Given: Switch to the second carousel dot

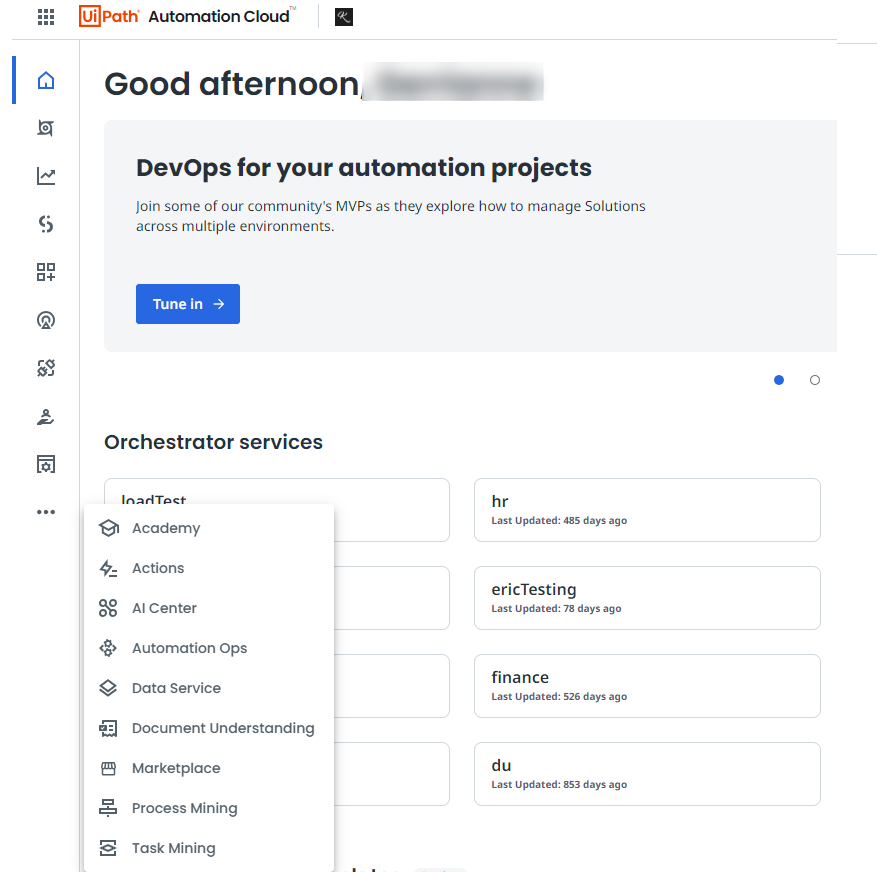Looking at the screenshot, I should (815, 380).
